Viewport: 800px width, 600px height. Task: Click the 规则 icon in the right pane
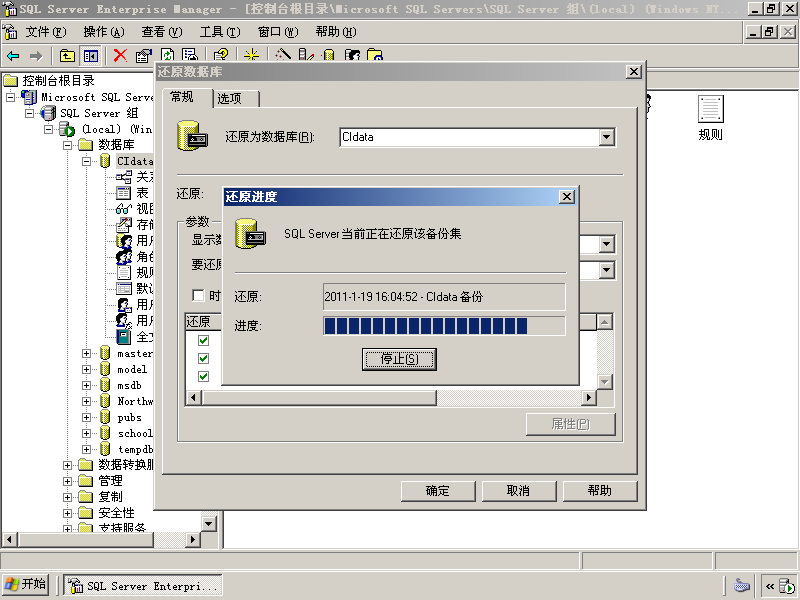tap(710, 109)
